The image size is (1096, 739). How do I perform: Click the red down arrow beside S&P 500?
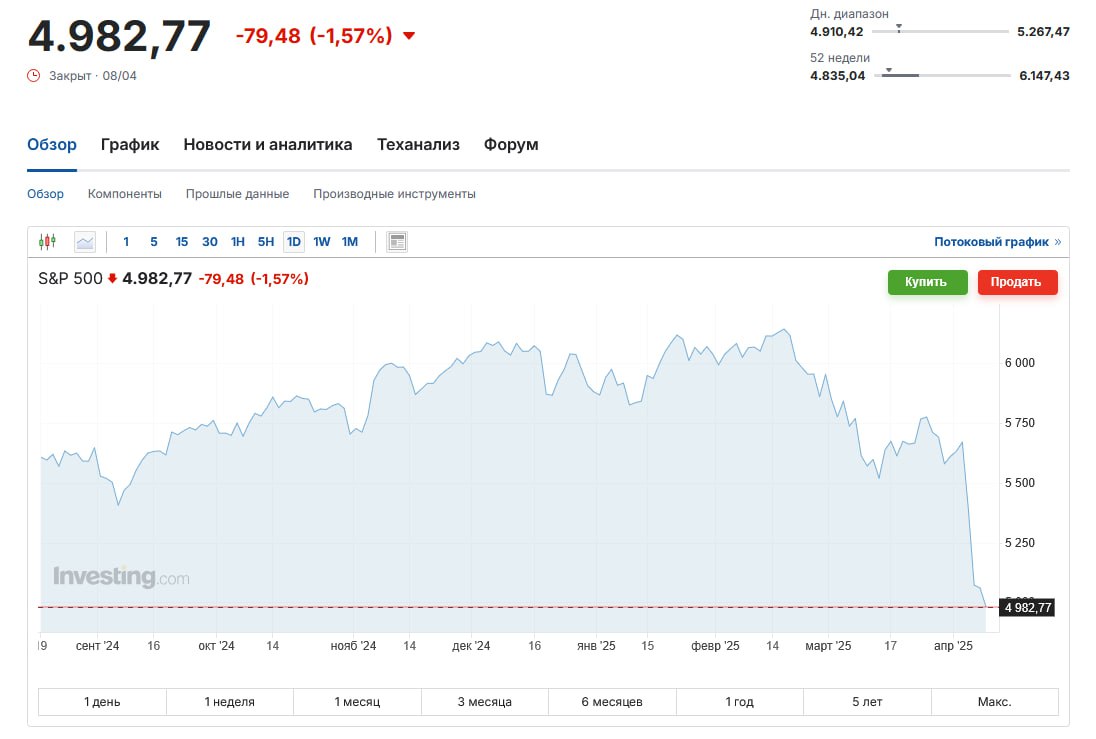click(112, 278)
